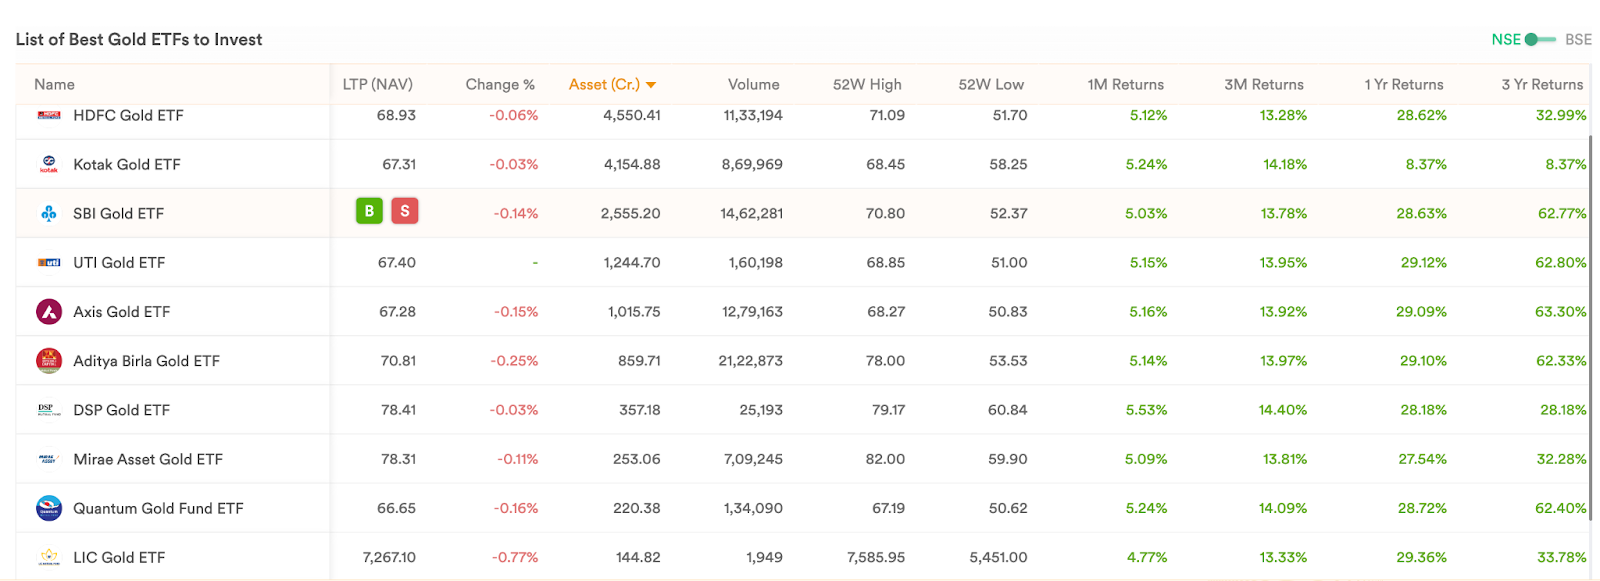This screenshot has width=1600, height=581.
Task: Click the Kotak Gold ETF logo icon
Action: [x=49, y=164]
